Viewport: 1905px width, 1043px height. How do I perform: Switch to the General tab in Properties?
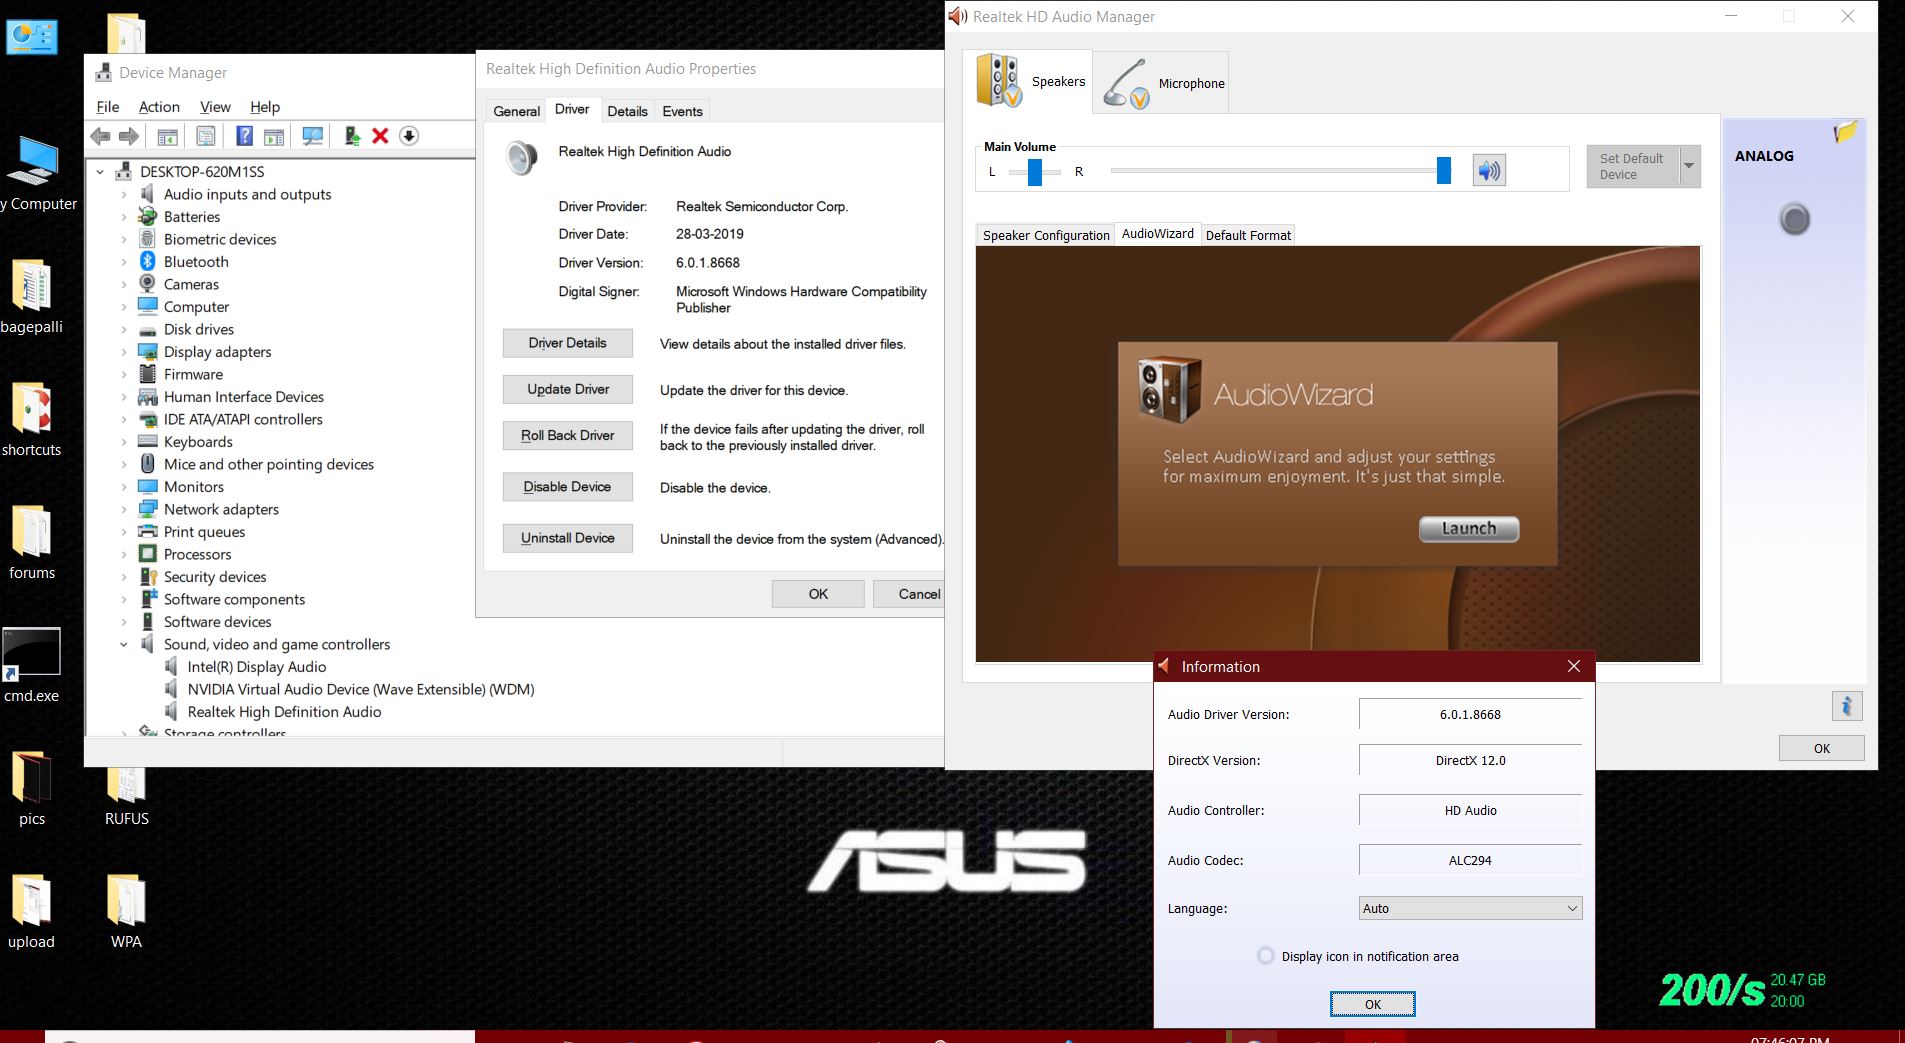(517, 111)
